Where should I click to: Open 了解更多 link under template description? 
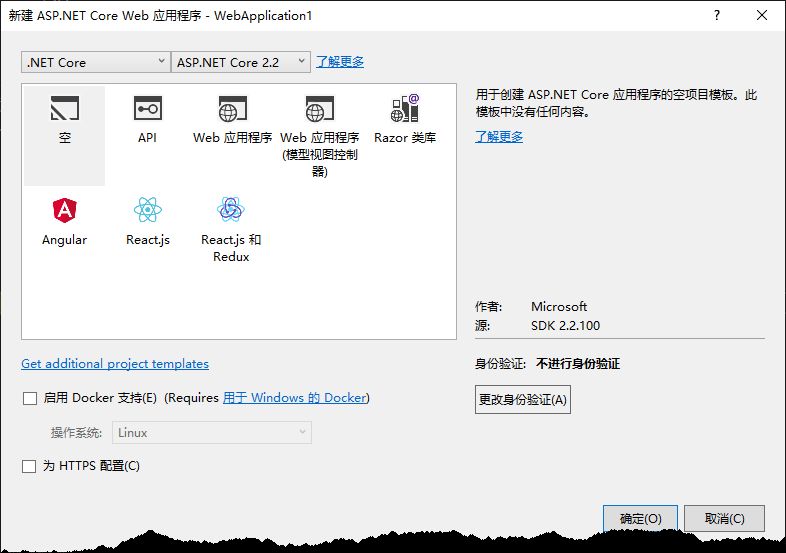(x=499, y=136)
